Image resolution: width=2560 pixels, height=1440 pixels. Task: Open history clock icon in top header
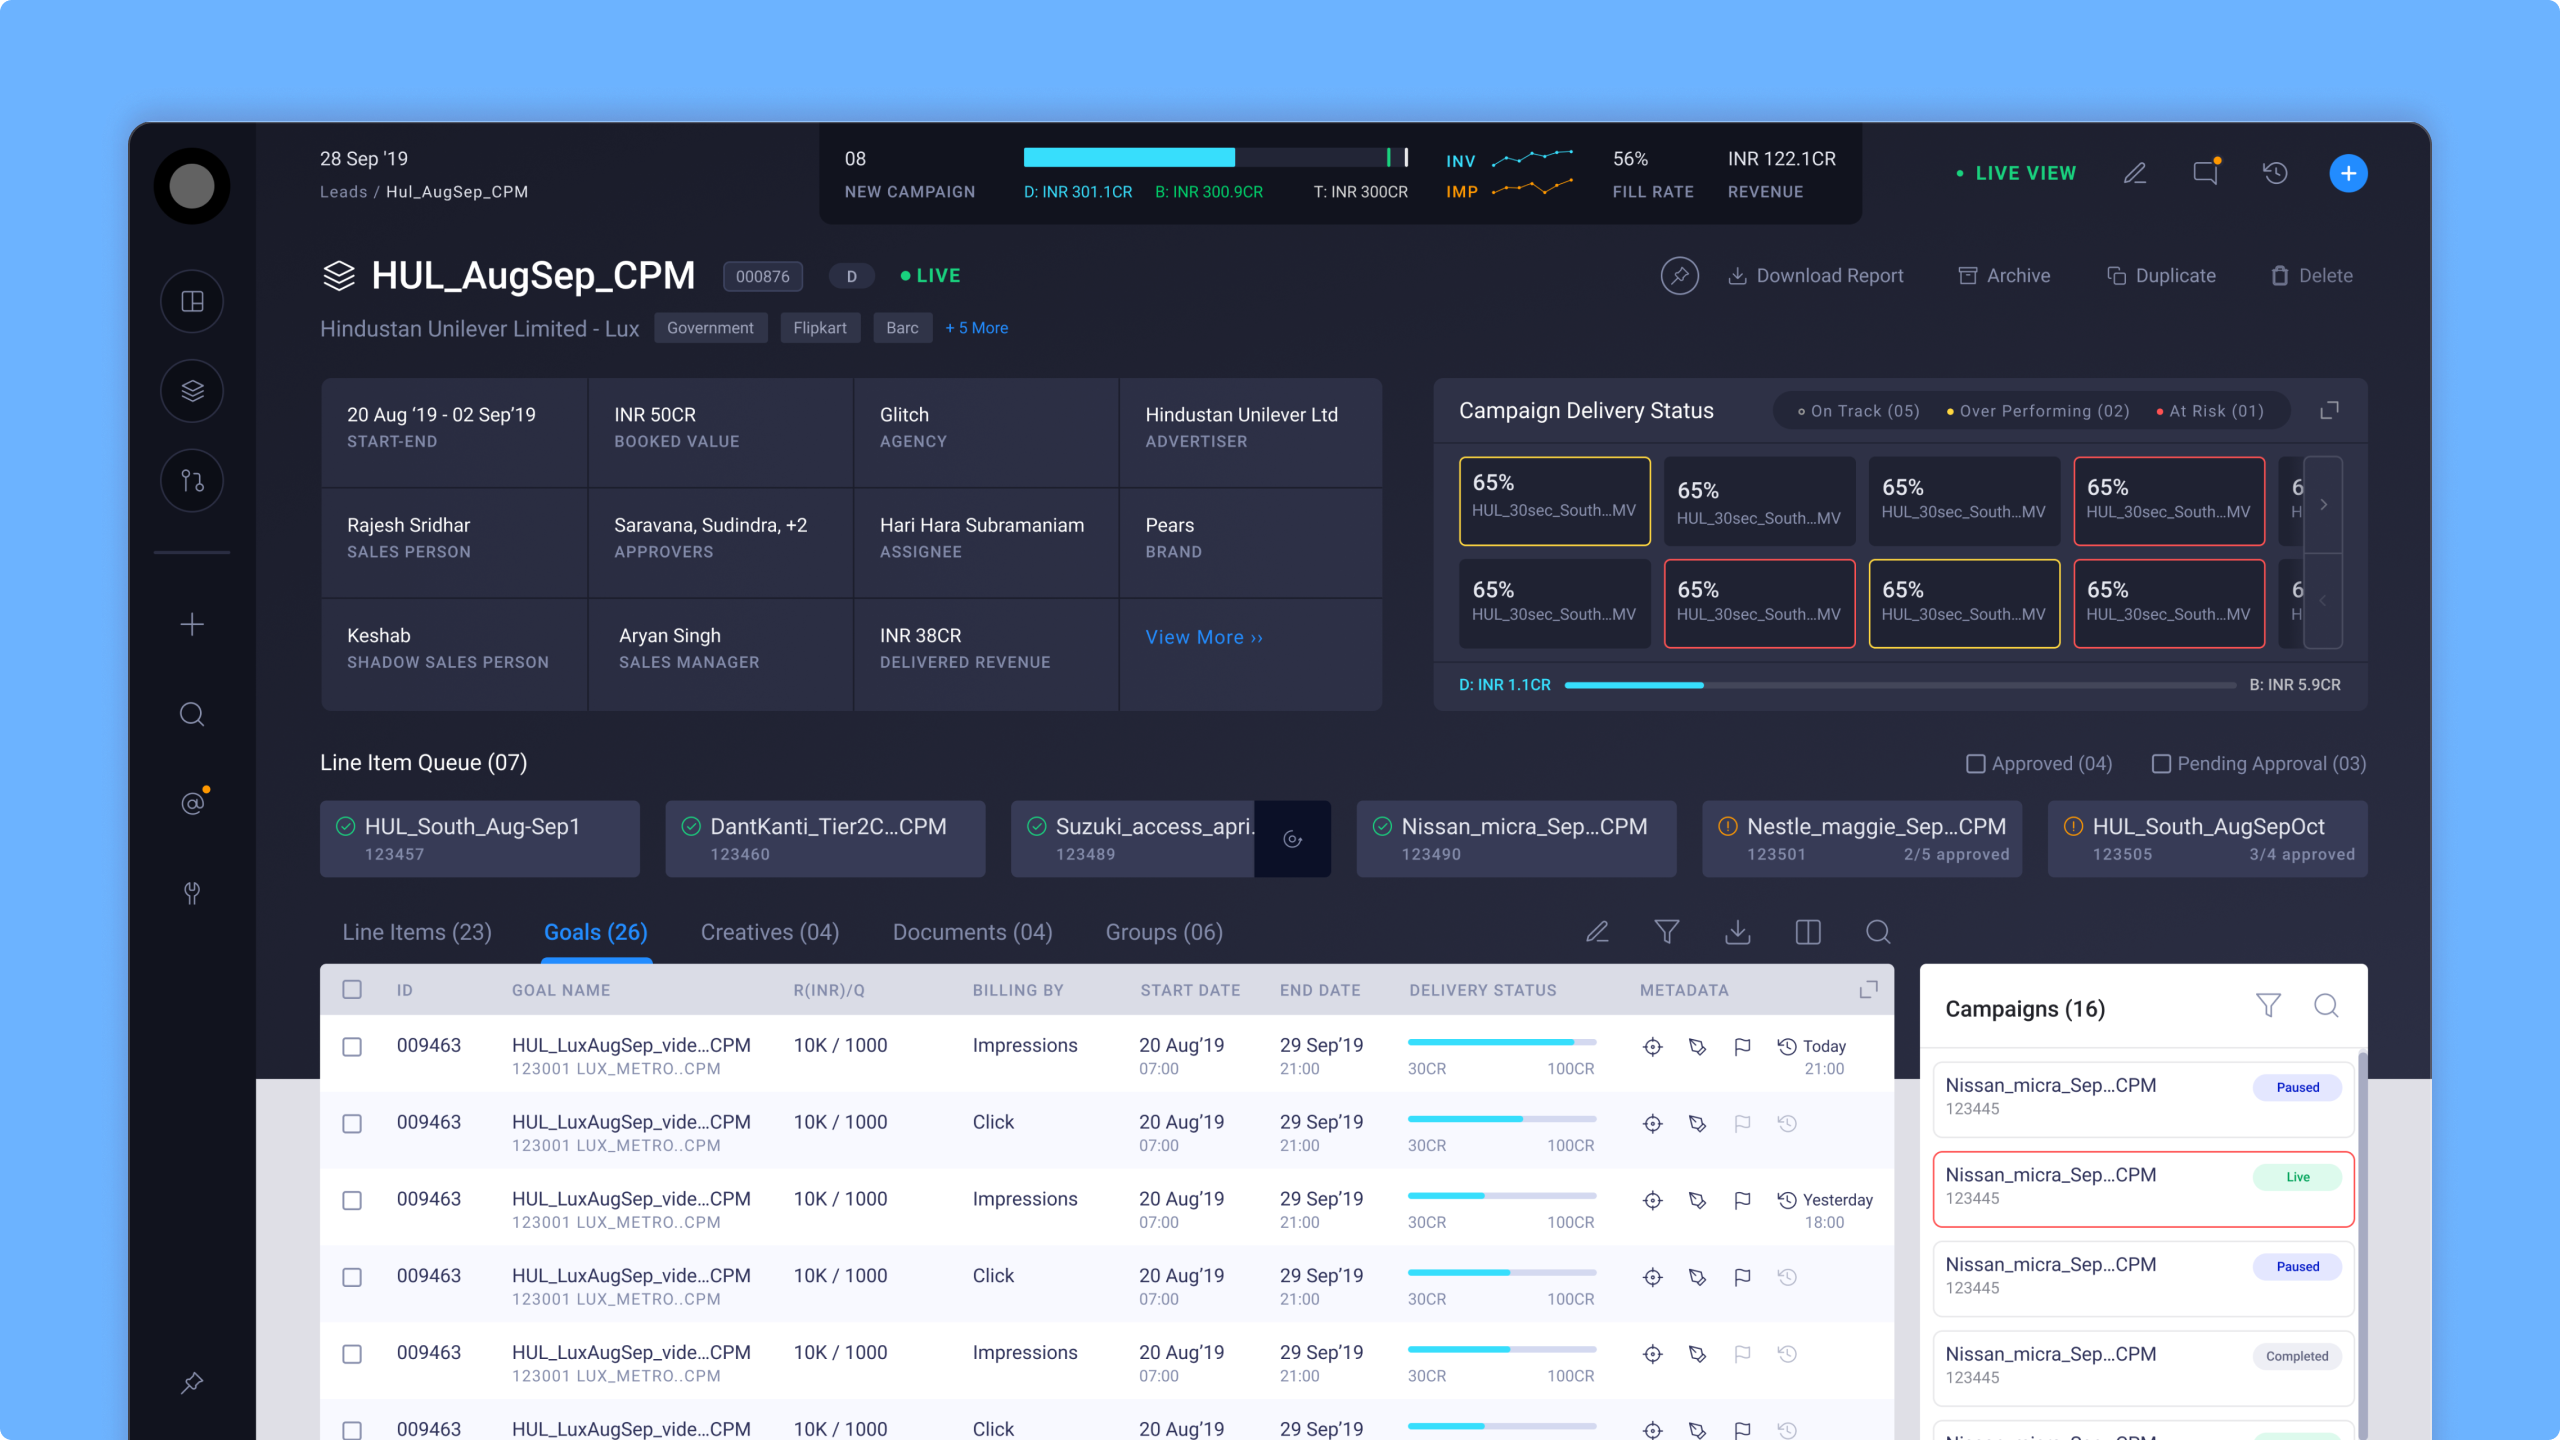[x=2276, y=173]
